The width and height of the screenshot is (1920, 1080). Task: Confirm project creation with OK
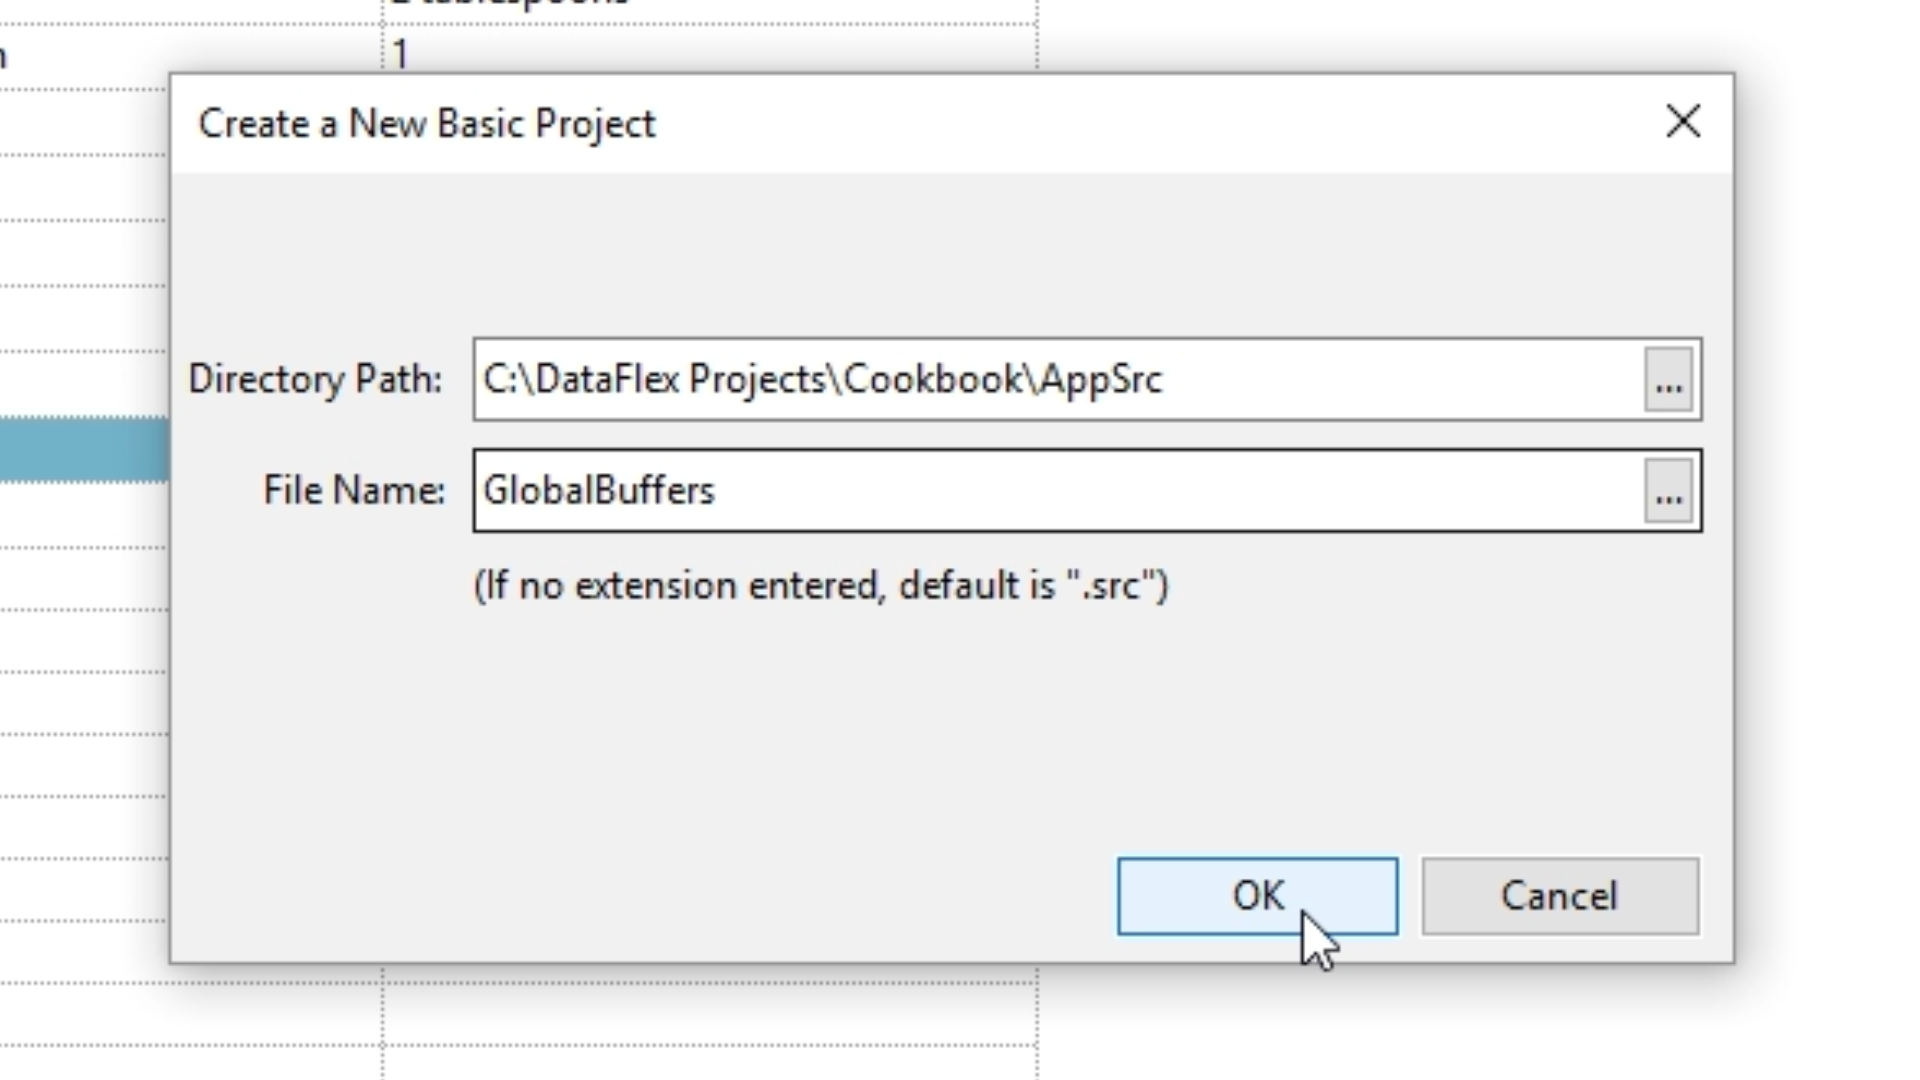[1257, 896]
